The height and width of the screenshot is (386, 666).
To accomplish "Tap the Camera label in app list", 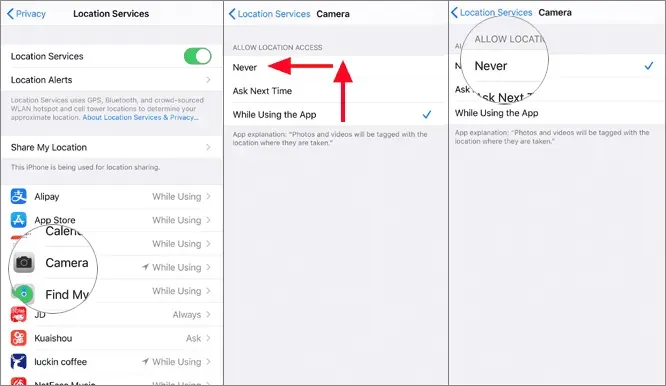I will (x=67, y=262).
